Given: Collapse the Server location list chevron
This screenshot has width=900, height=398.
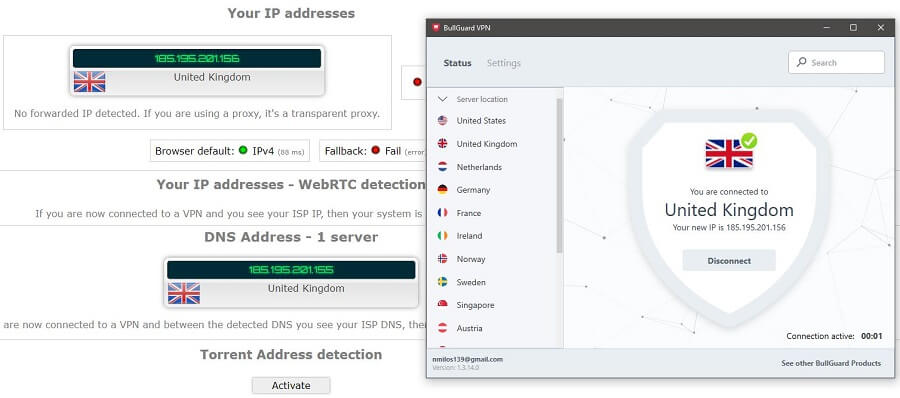Looking at the screenshot, I should 442,99.
